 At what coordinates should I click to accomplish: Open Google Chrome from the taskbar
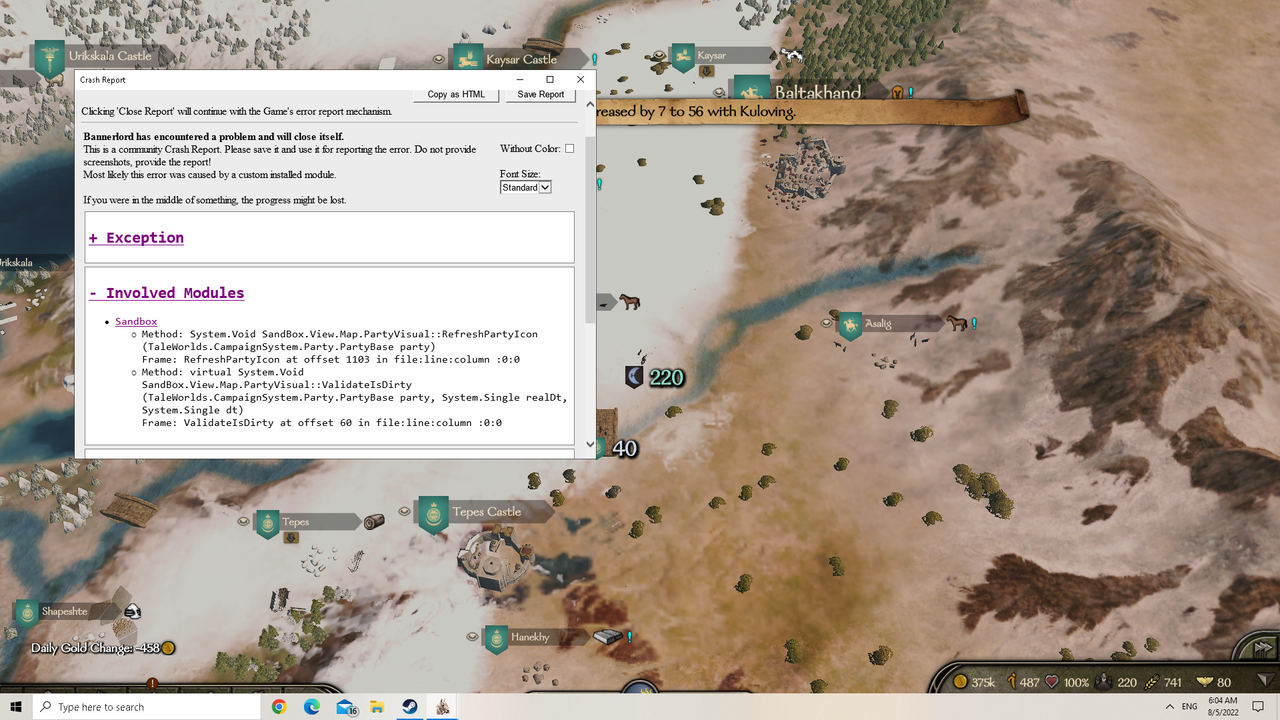279,706
